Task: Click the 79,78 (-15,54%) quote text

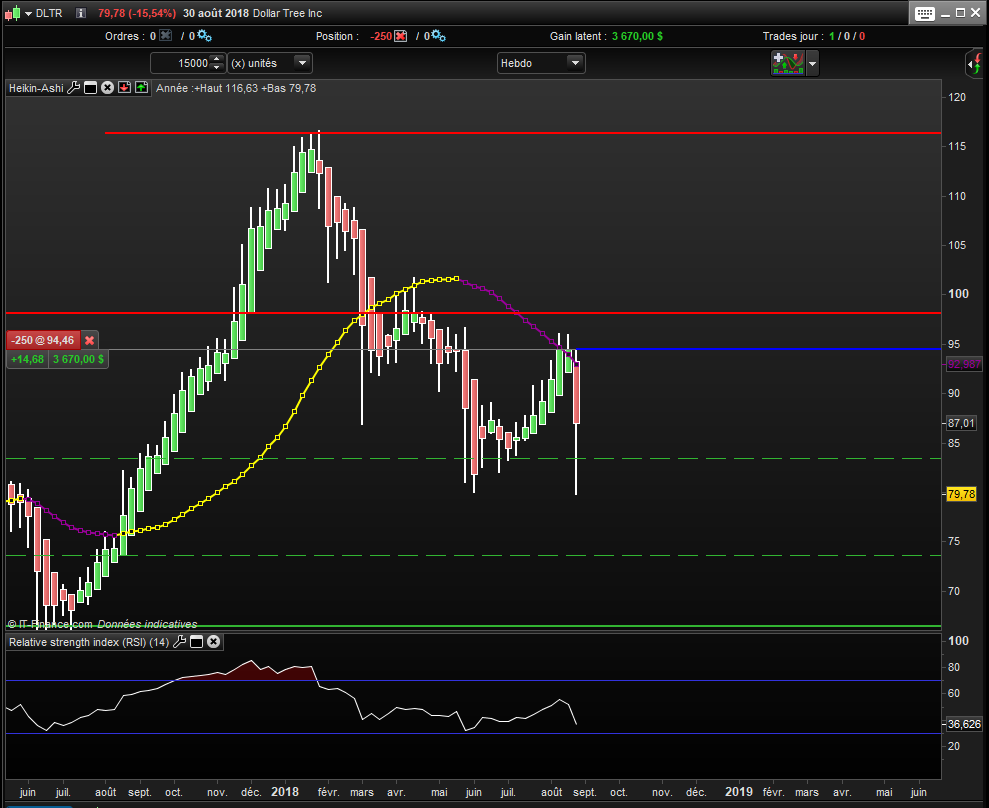Action: pos(137,13)
